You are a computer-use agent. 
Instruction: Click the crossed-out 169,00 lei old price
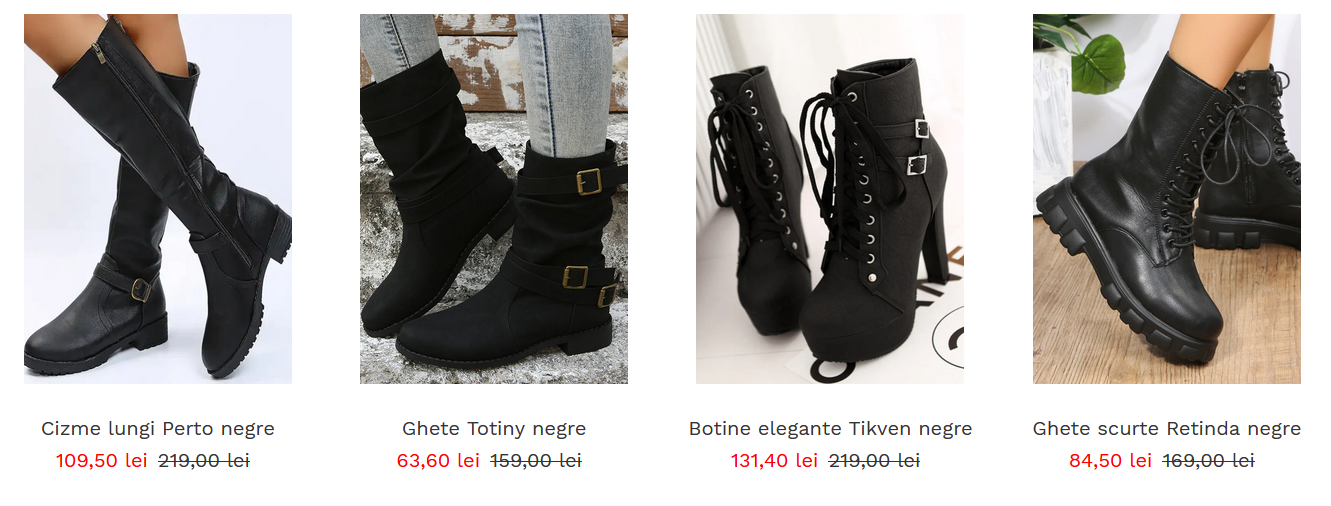click(1208, 460)
